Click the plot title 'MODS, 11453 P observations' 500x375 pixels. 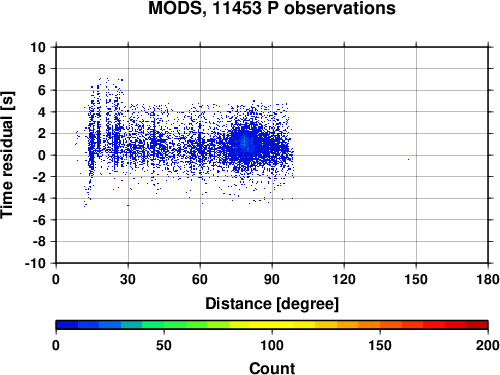(272, 8)
